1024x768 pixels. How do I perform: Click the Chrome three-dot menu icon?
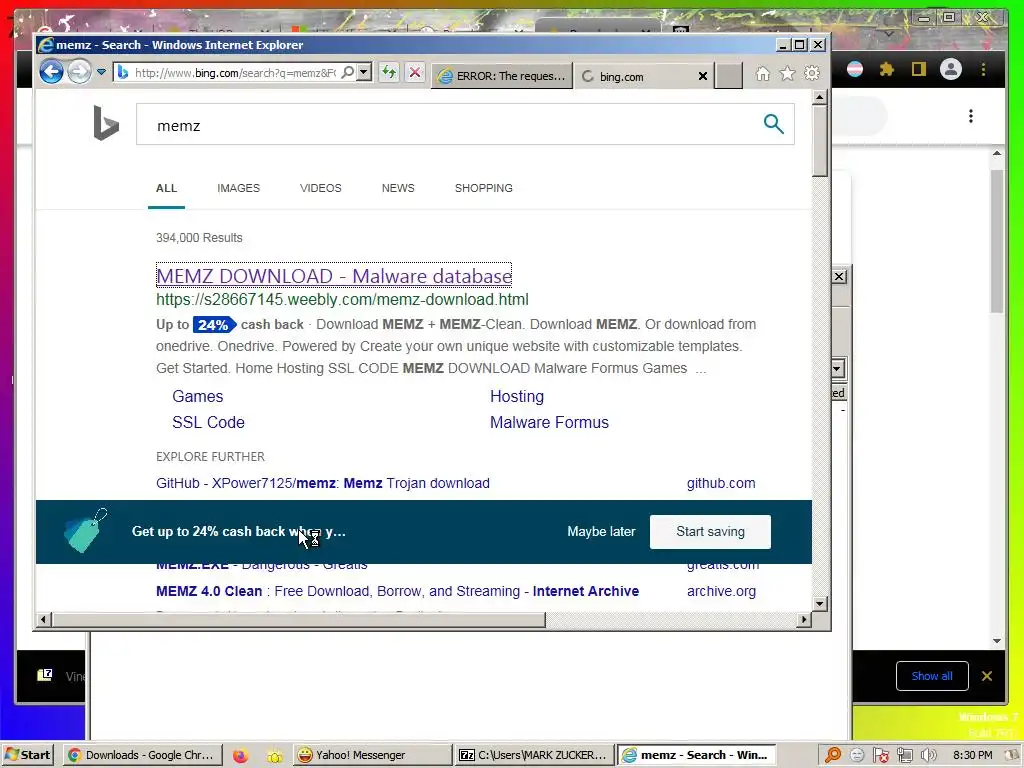click(x=984, y=69)
